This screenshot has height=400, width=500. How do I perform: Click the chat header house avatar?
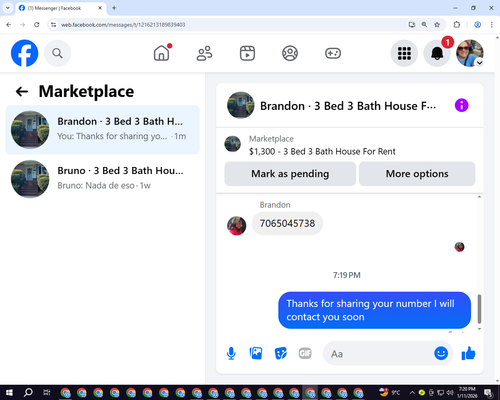click(241, 105)
